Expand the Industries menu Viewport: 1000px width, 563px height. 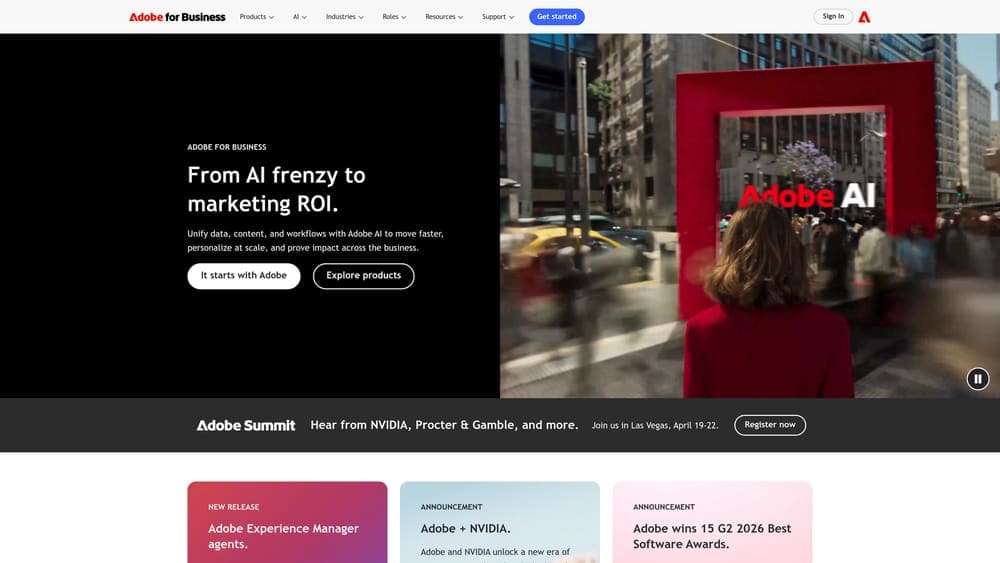coord(344,17)
